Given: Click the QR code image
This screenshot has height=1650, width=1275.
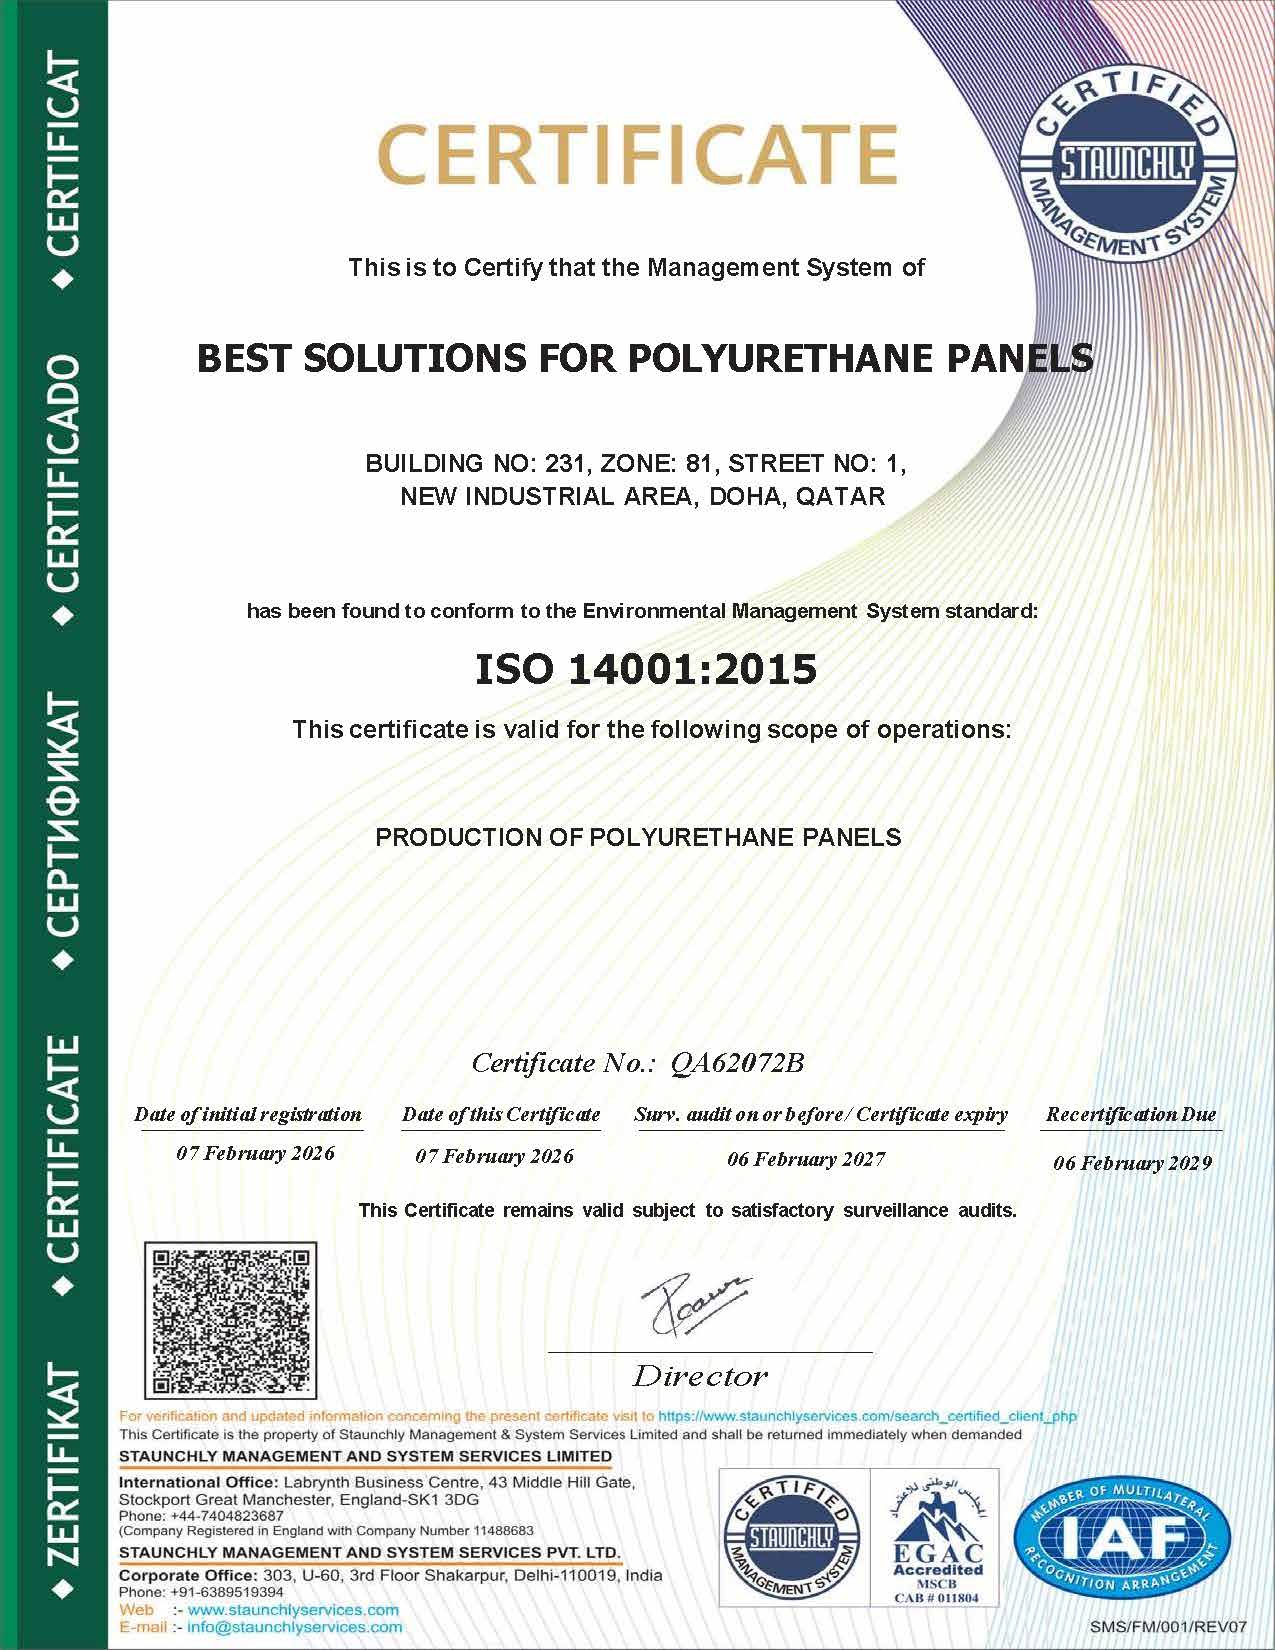Looking at the screenshot, I should (x=231, y=1320).
